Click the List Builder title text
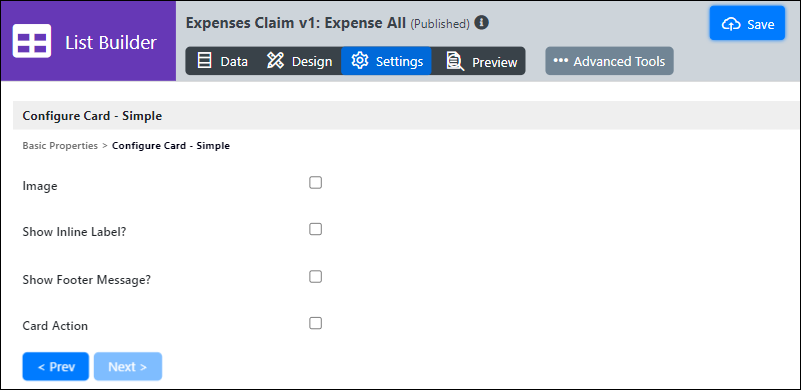This screenshot has height=390, width=801. [111, 42]
